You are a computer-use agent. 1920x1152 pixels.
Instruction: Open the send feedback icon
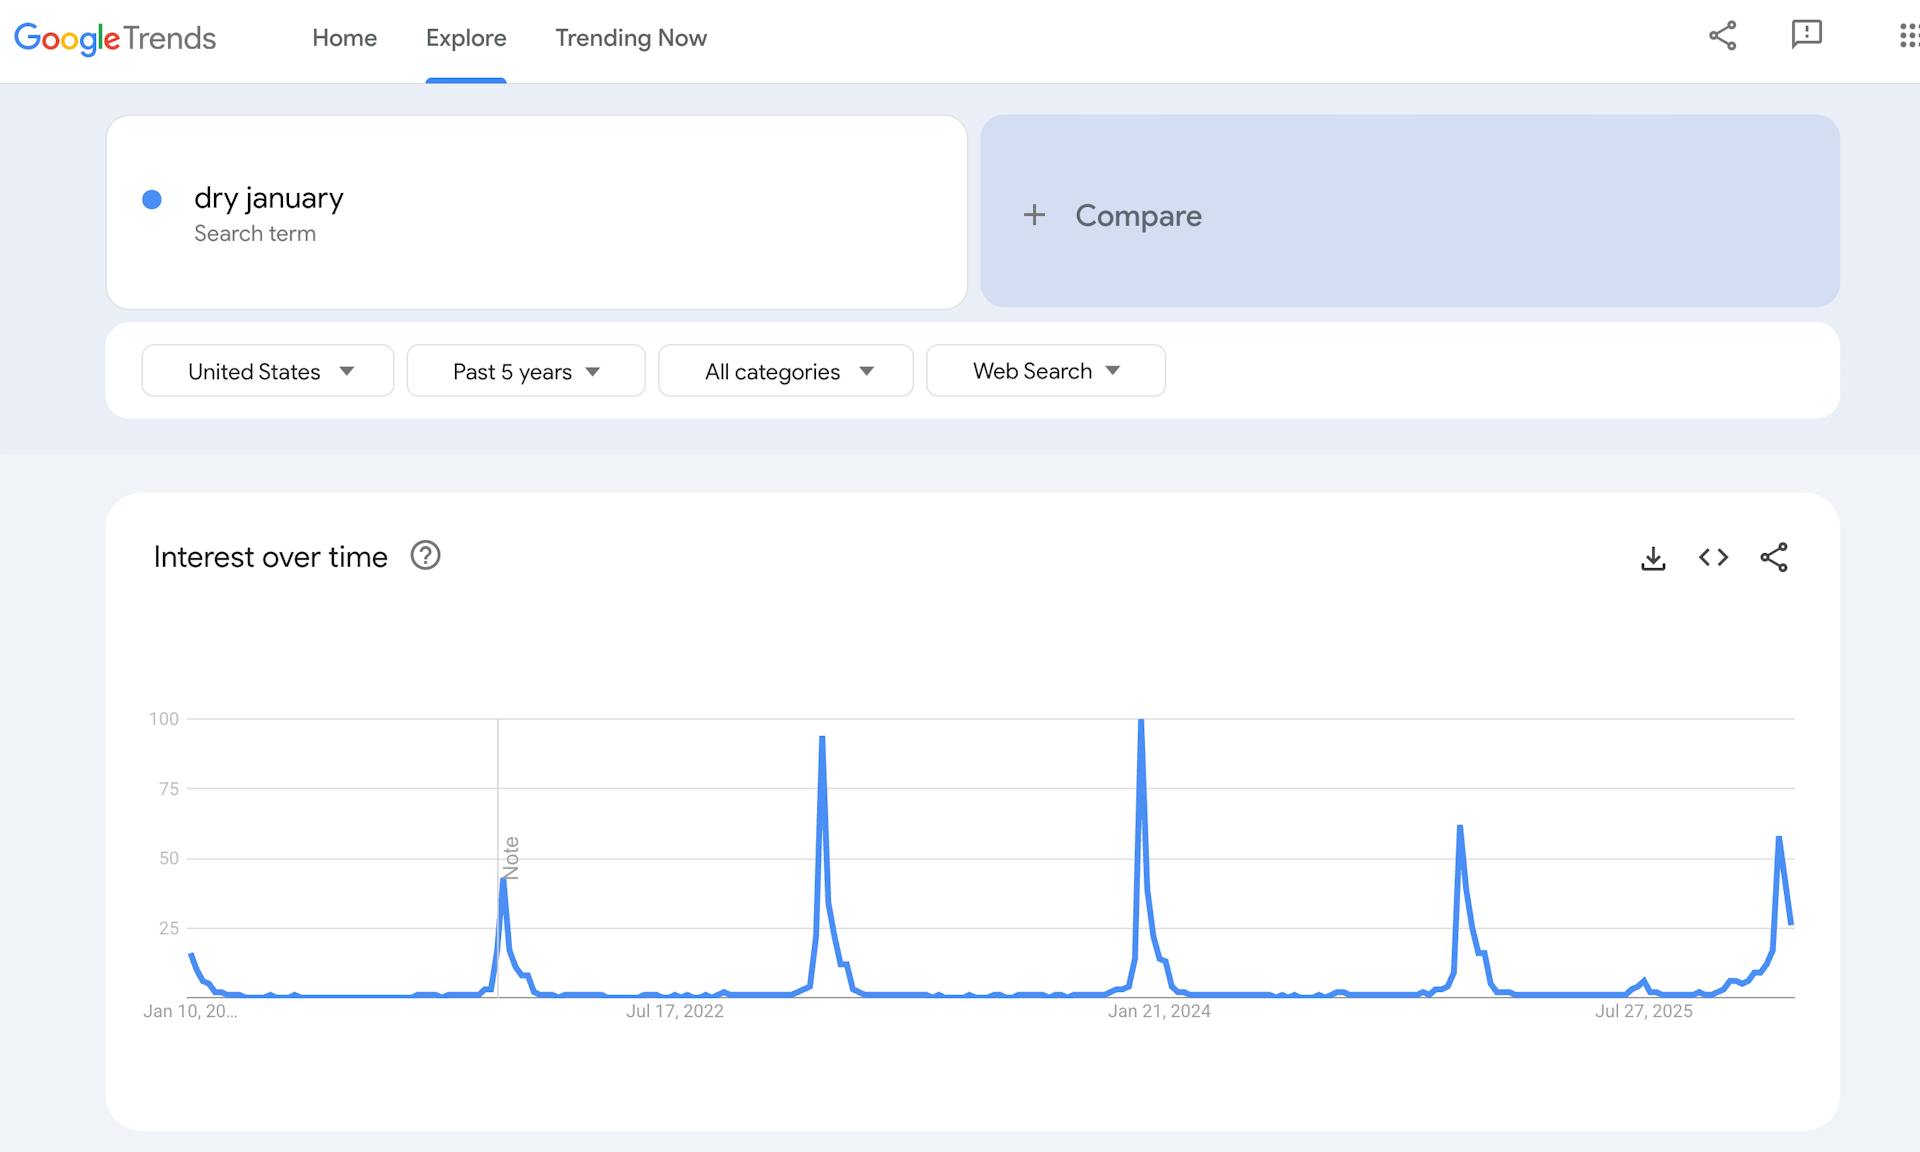pyautogui.click(x=1806, y=35)
